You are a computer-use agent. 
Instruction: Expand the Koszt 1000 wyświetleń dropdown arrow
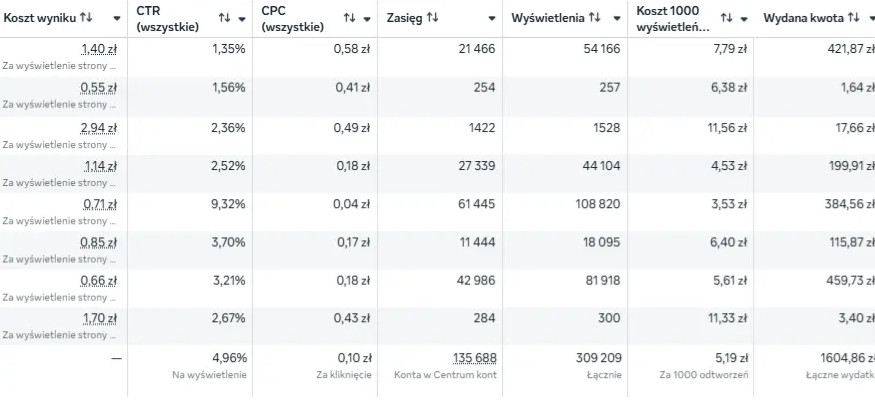[x=744, y=19]
